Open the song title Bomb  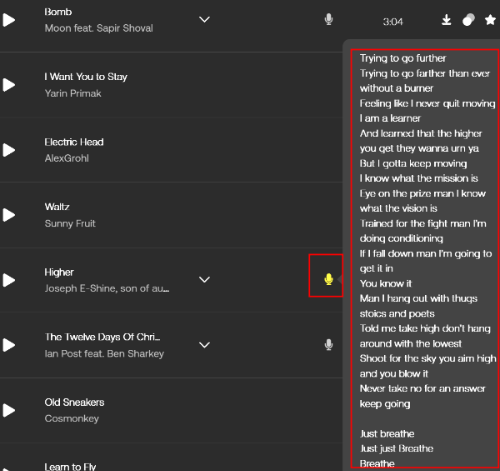58,12
